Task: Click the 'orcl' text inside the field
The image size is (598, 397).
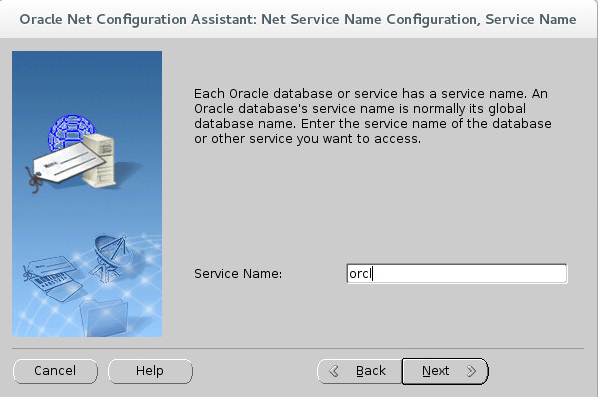Action: [360, 273]
